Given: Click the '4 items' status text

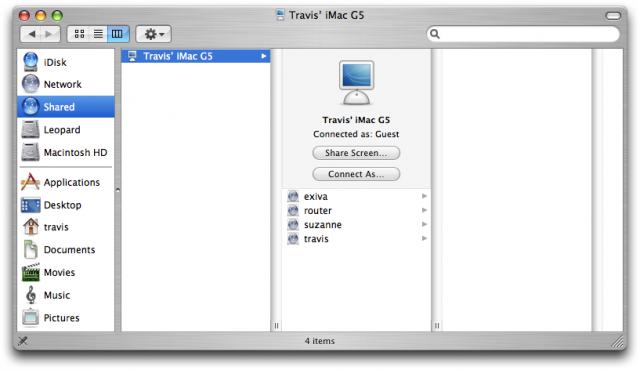Looking at the screenshot, I should pyautogui.click(x=320, y=341).
